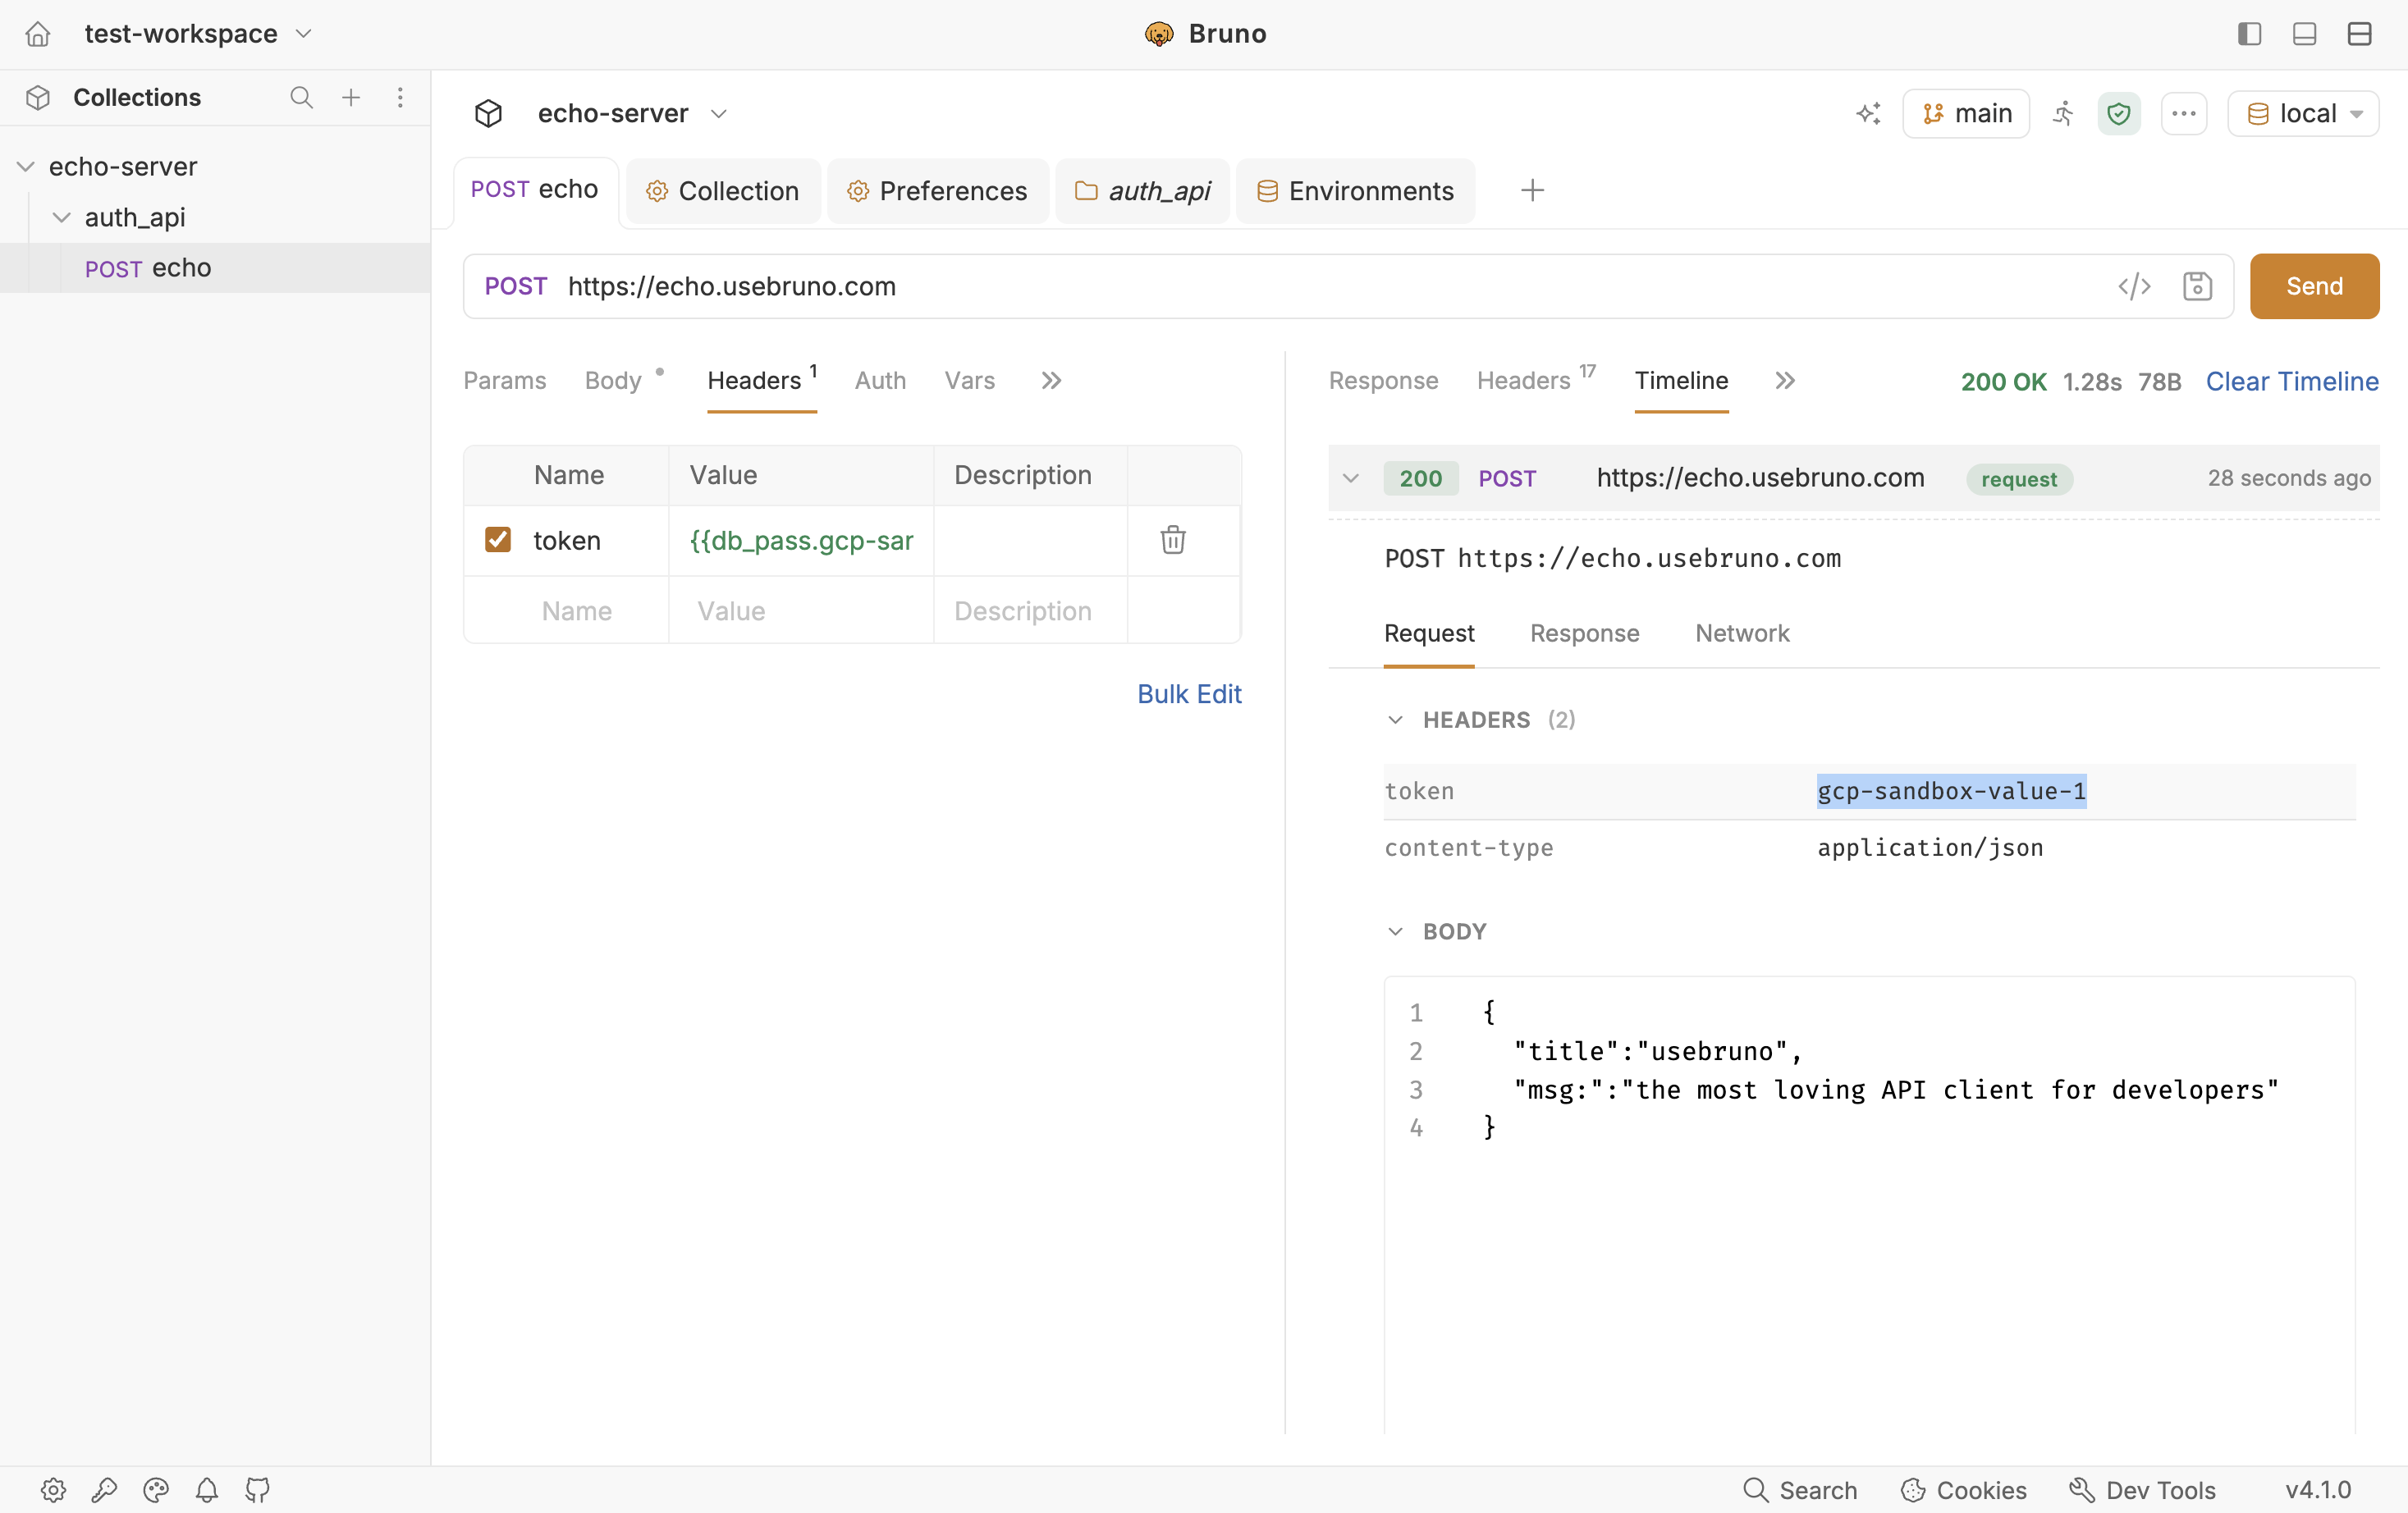Click the application/json header value
The image size is (2408, 1513).
pyautogui.click(x=1930, y=848)
